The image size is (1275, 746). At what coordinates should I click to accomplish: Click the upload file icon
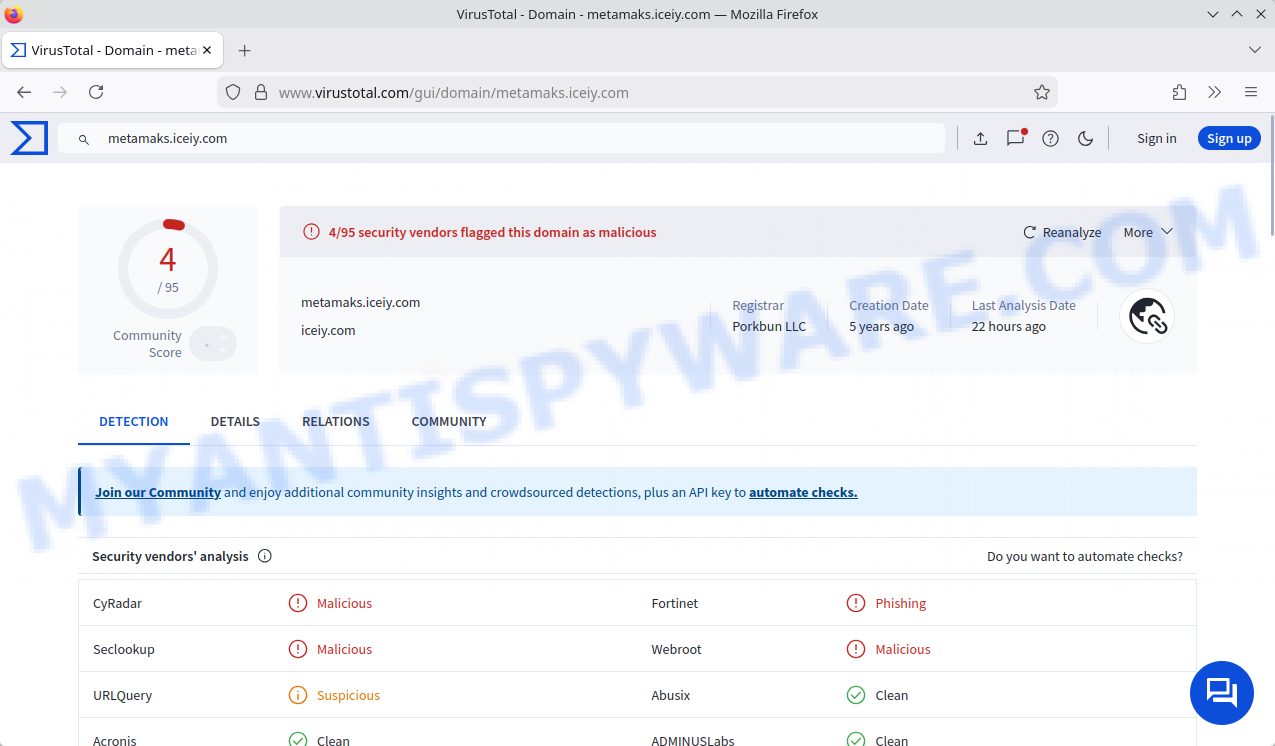tap(980, 139)
